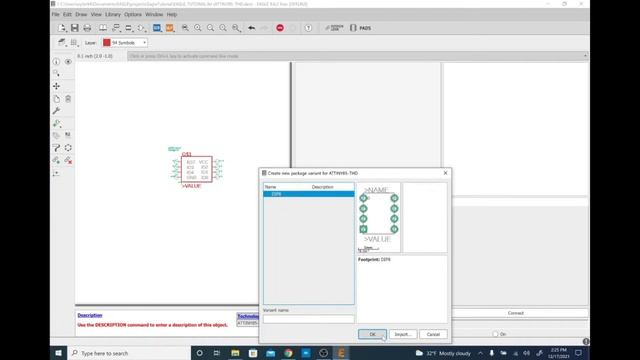The width and height of the screenshot is (640, 360).
Task: Open the Library menu
Action: (113, 14)
